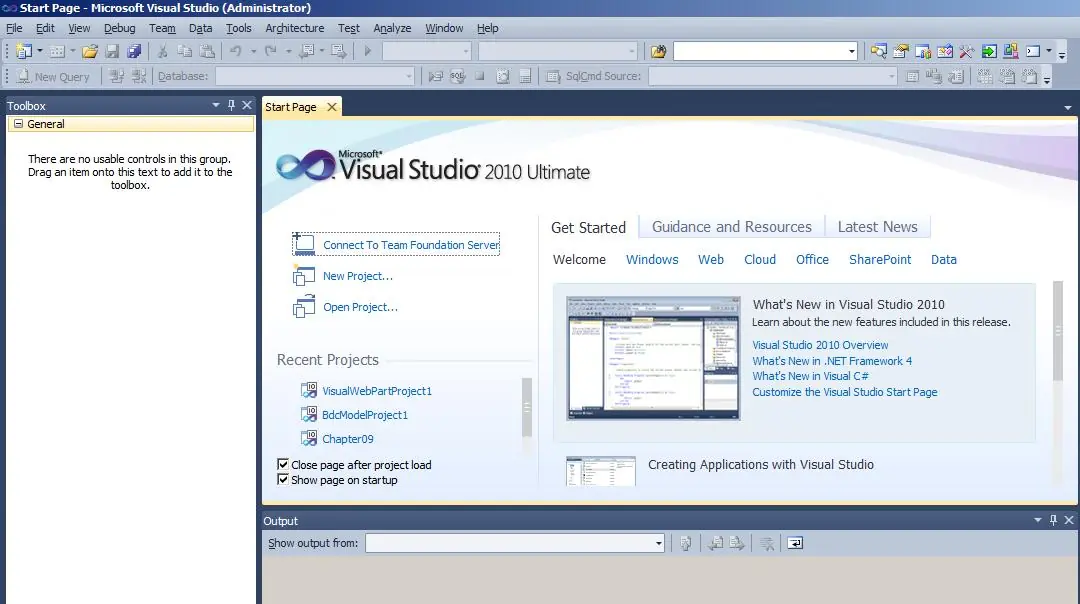Click the Start Page content vertical scrollbar
Image resolution: width=1080 pixels, height=604 pixels.
(x=1057, y=331)
